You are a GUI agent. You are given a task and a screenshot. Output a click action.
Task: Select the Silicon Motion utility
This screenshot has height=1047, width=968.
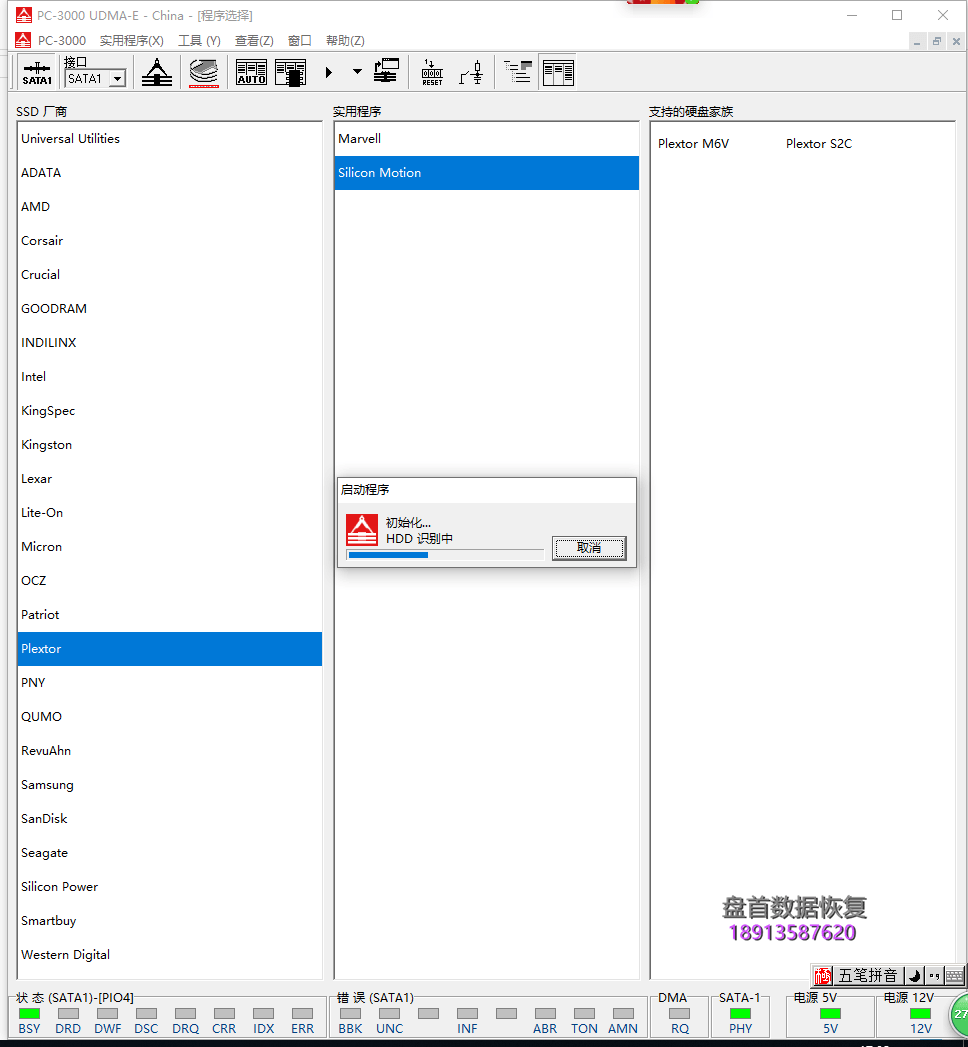487,173
